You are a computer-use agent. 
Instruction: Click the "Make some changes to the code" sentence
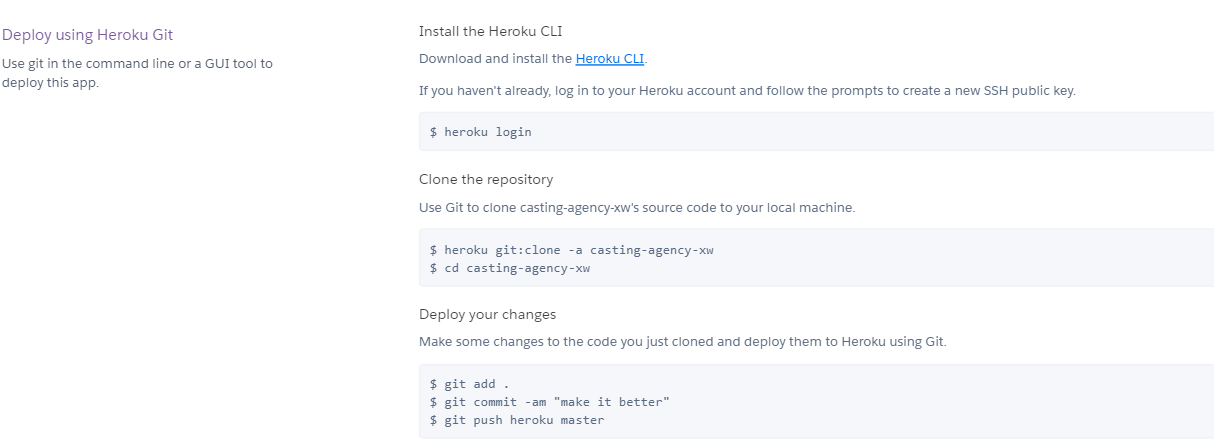[682, 342]
